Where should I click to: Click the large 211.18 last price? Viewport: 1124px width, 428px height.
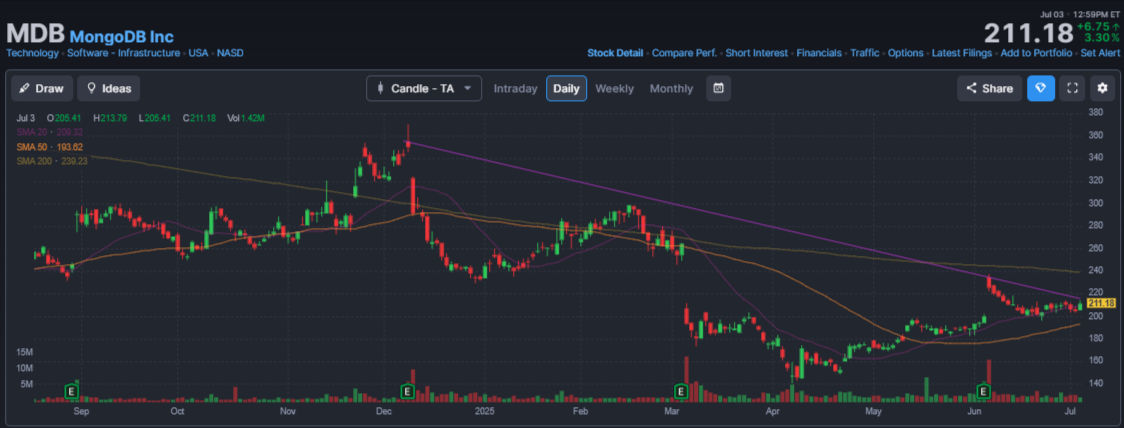tap(1027, 34)
